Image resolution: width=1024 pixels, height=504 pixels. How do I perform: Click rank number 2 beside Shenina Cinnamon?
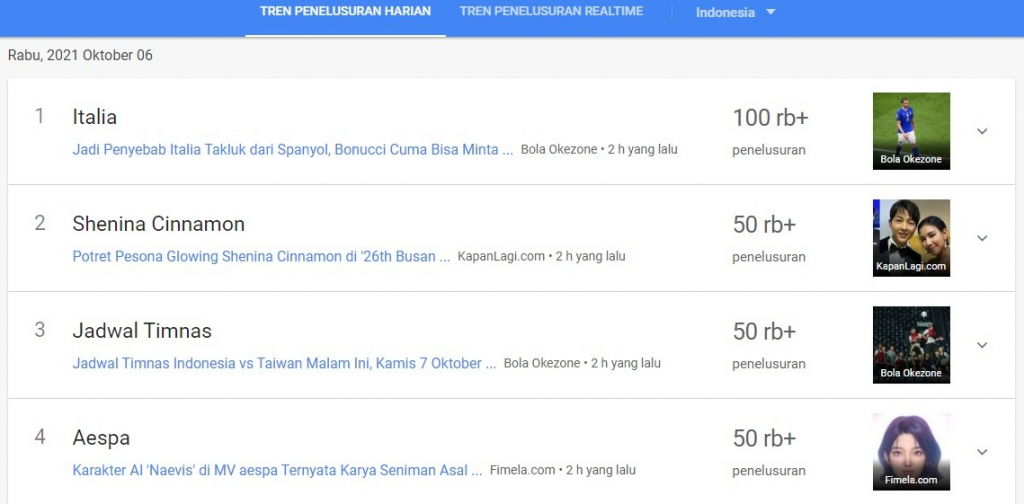point(40,224)
